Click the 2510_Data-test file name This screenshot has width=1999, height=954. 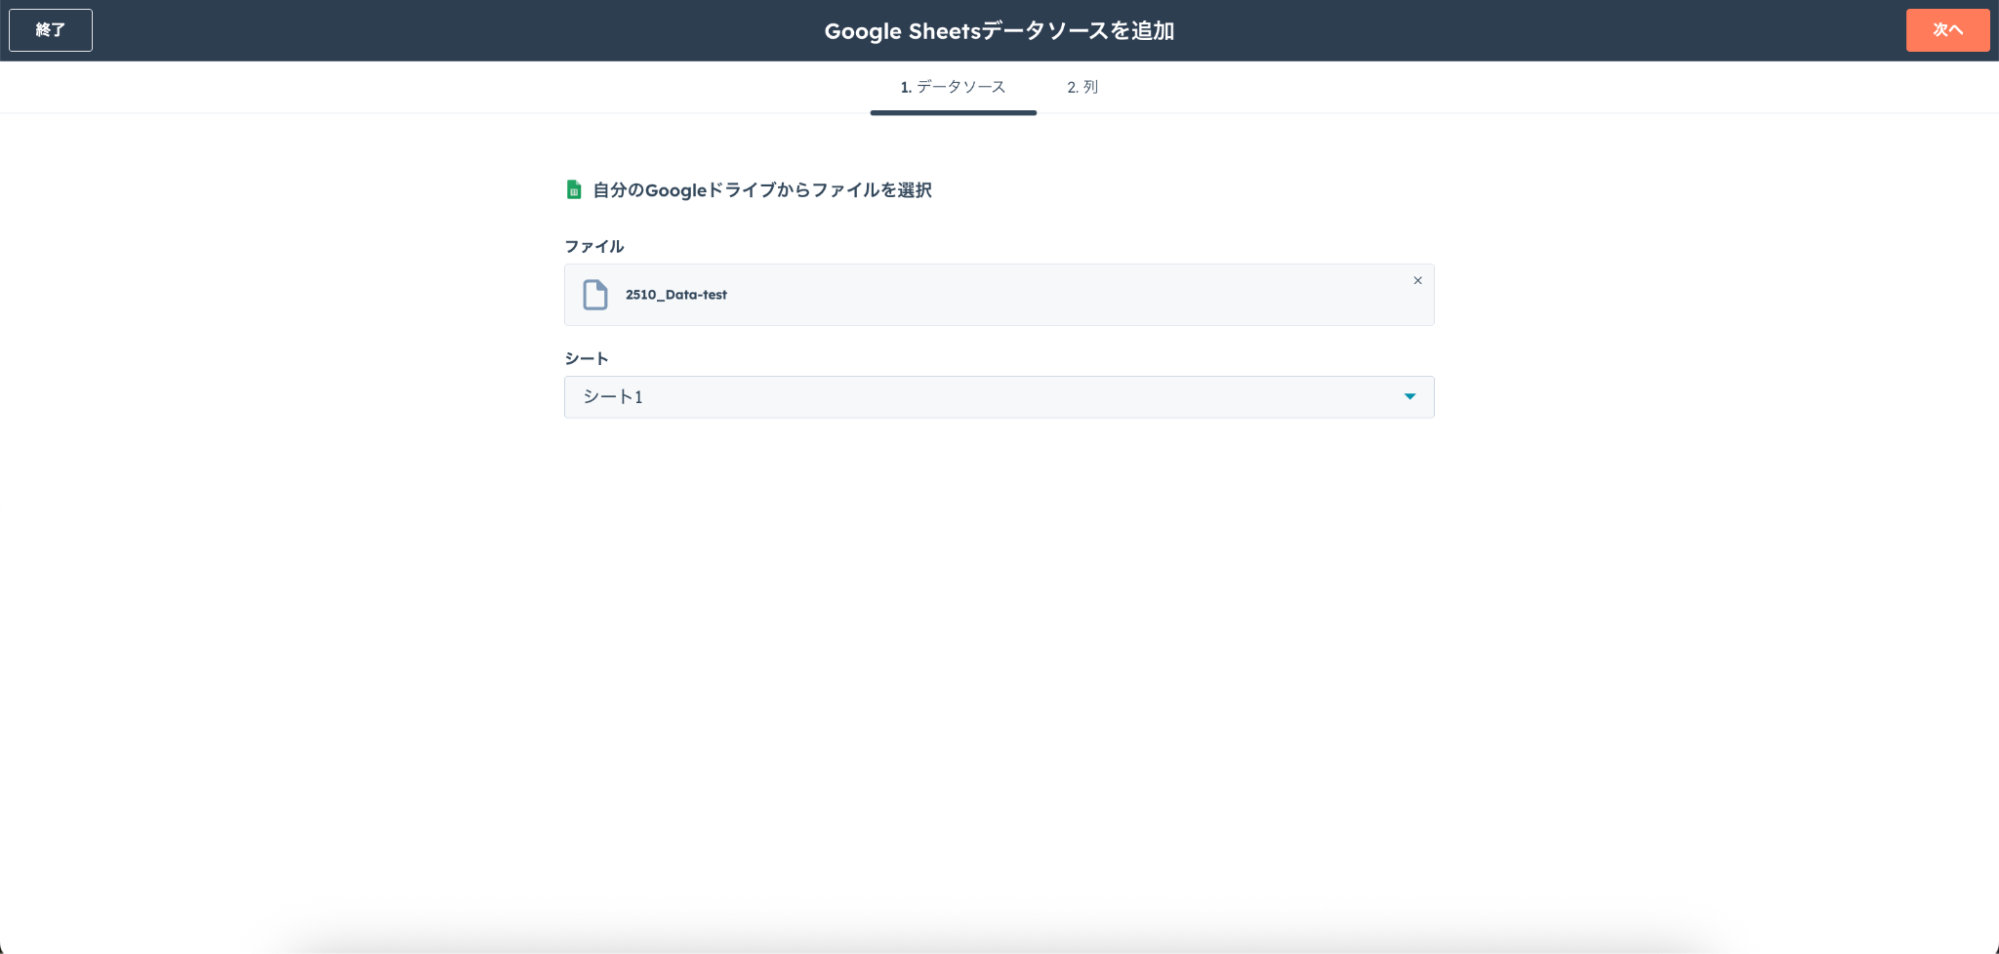click(x=676, y=295)
